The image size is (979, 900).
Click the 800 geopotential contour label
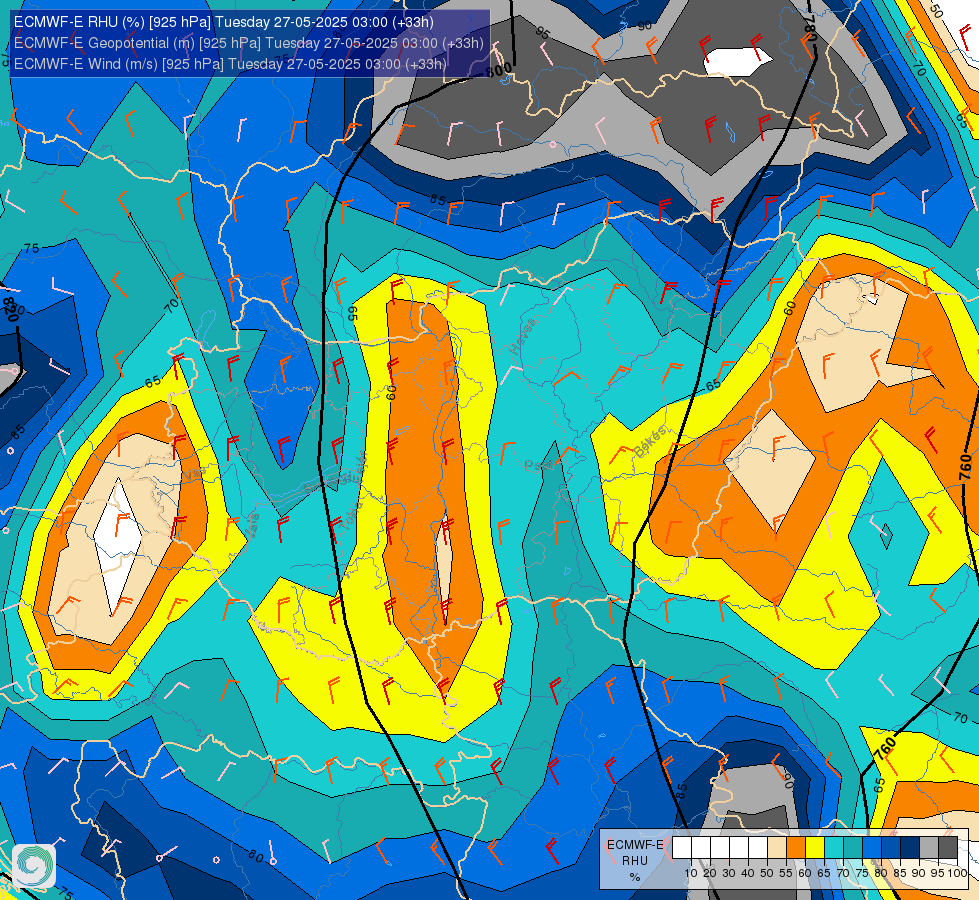point(499,70)
